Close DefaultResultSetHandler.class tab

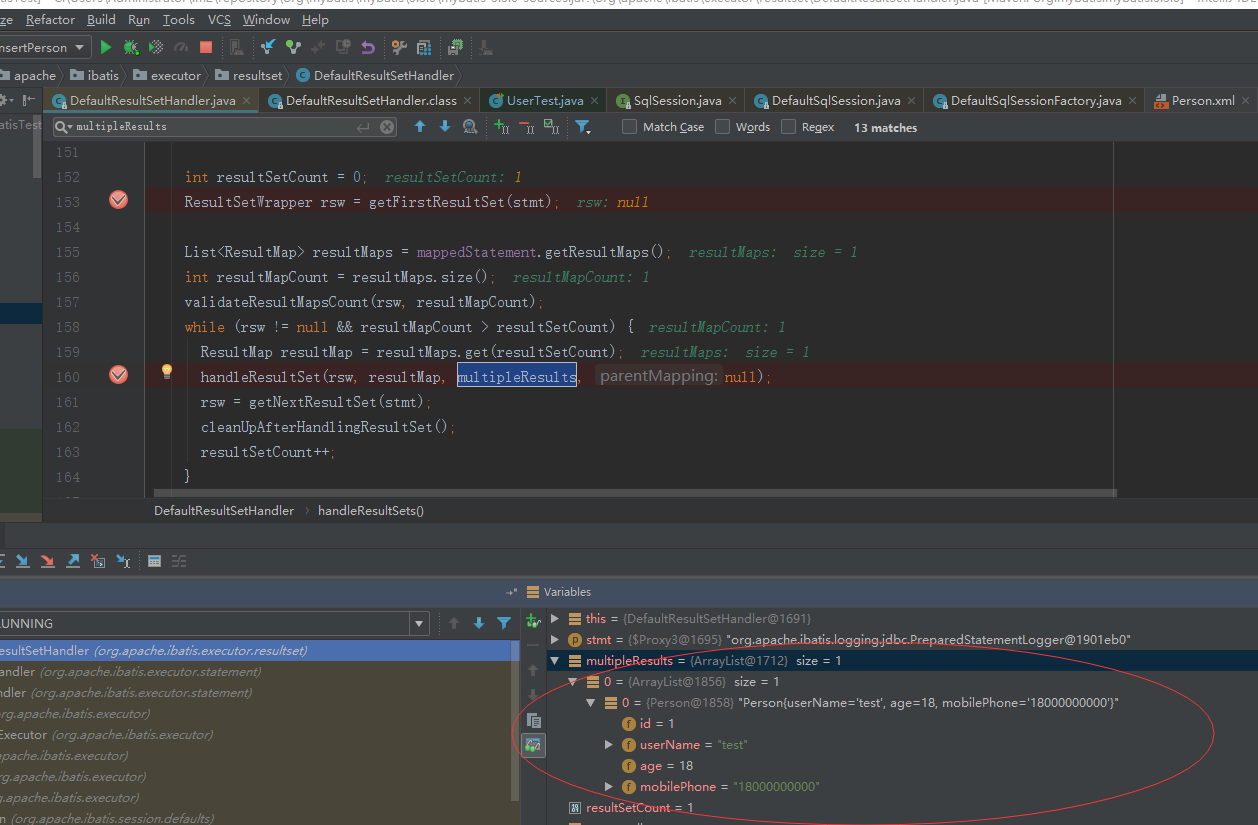[x=469, y=101]
